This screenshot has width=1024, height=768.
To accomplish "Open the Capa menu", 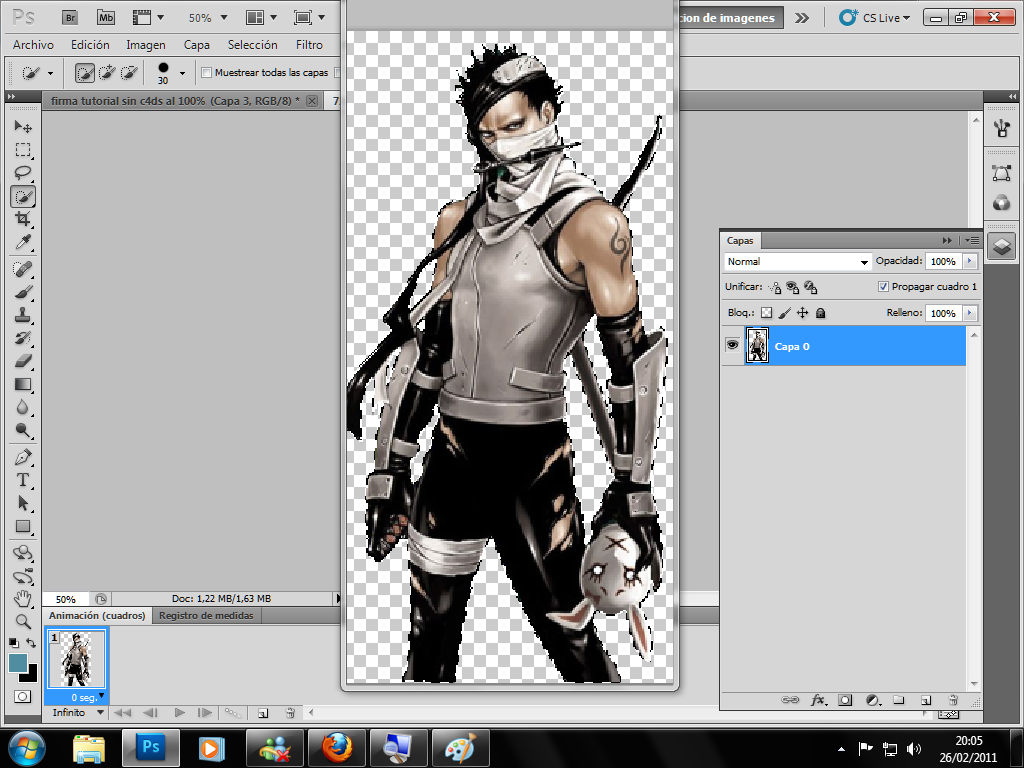I will (197, 44).
